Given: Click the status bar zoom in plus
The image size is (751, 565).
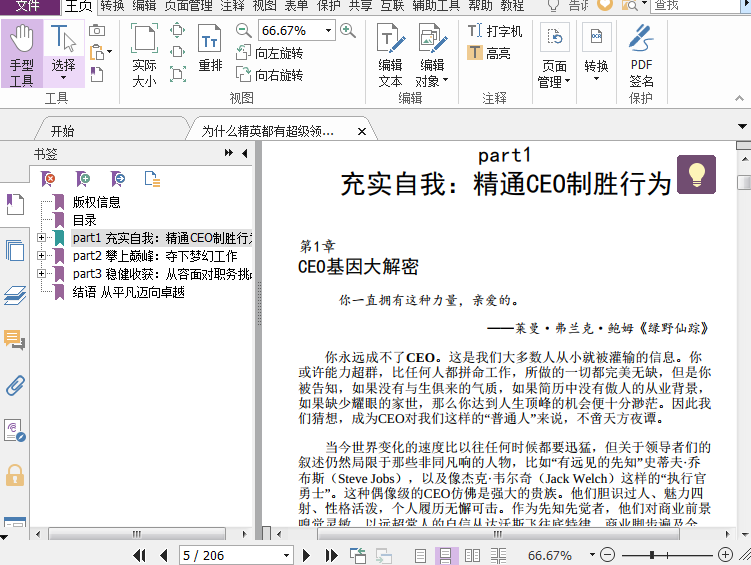Looking at the screenshot, I should 726,555.
